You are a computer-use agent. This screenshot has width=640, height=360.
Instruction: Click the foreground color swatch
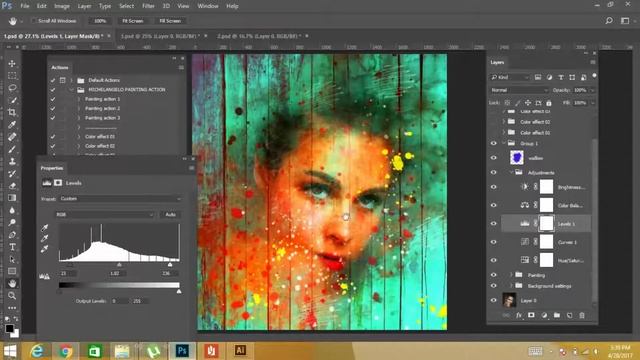pos(9,329)
